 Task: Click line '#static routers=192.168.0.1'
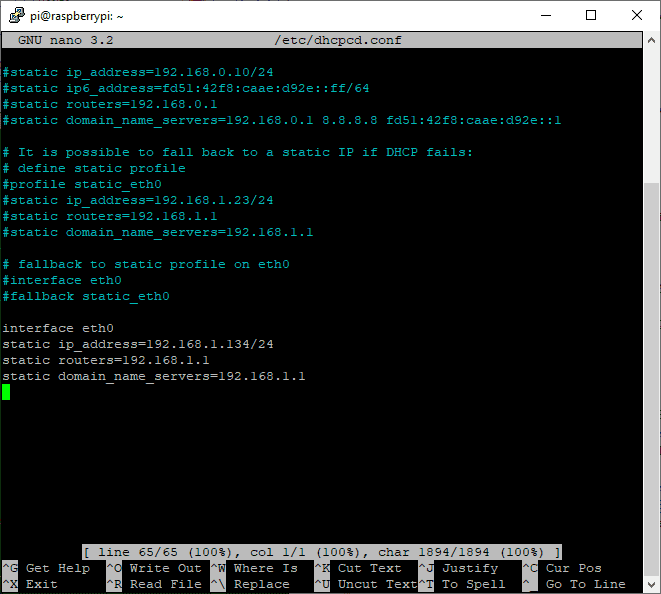(x=110, y=105)
